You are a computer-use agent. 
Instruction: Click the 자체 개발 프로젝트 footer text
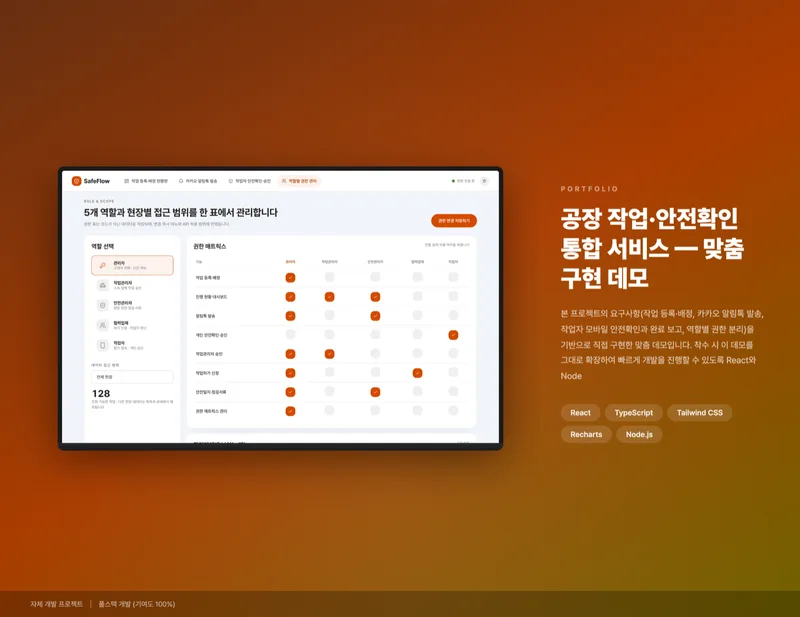tap(56, 604)
